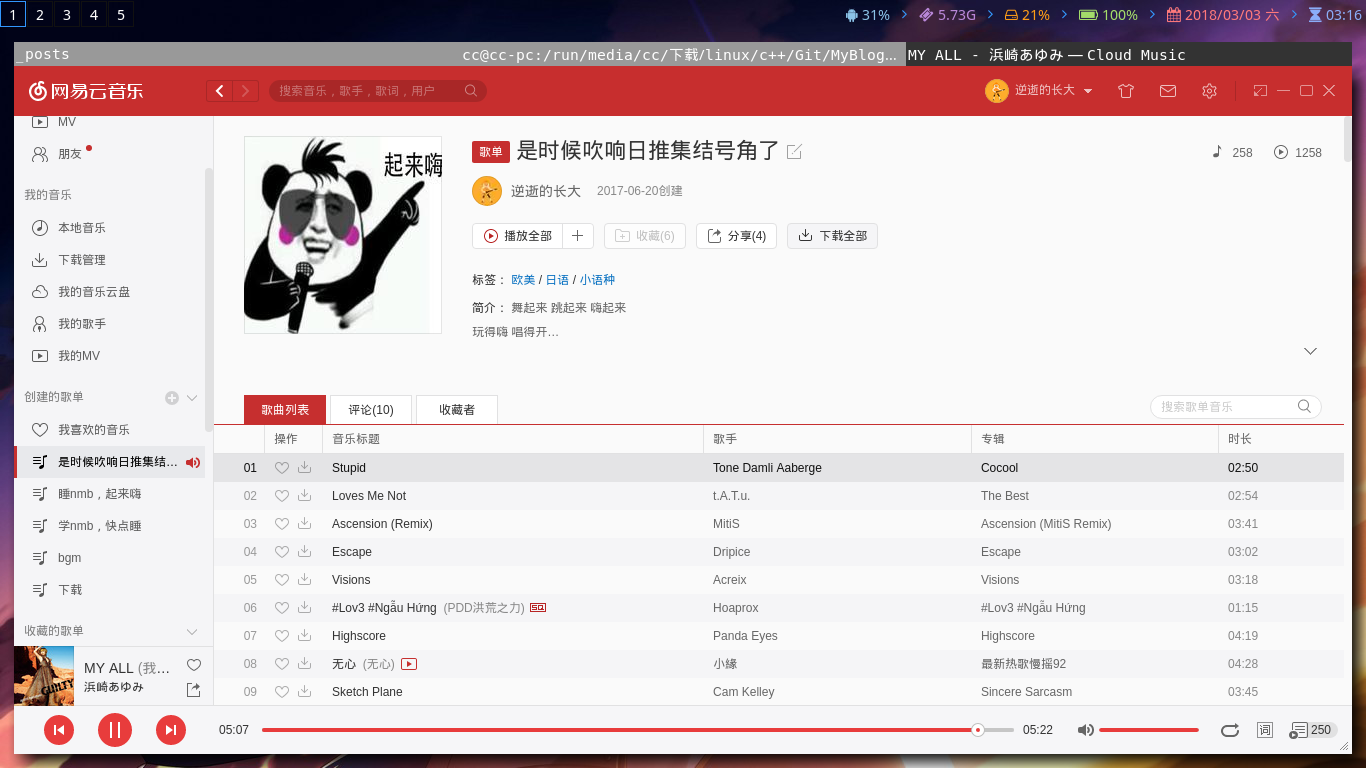Download the song Highscore
Image resolution: width=1366 pixels, height=768 pixels.
point(305,636)
